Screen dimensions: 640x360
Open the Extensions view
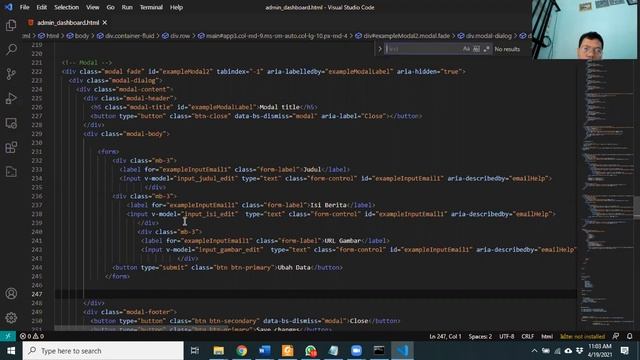click(11, 147)
